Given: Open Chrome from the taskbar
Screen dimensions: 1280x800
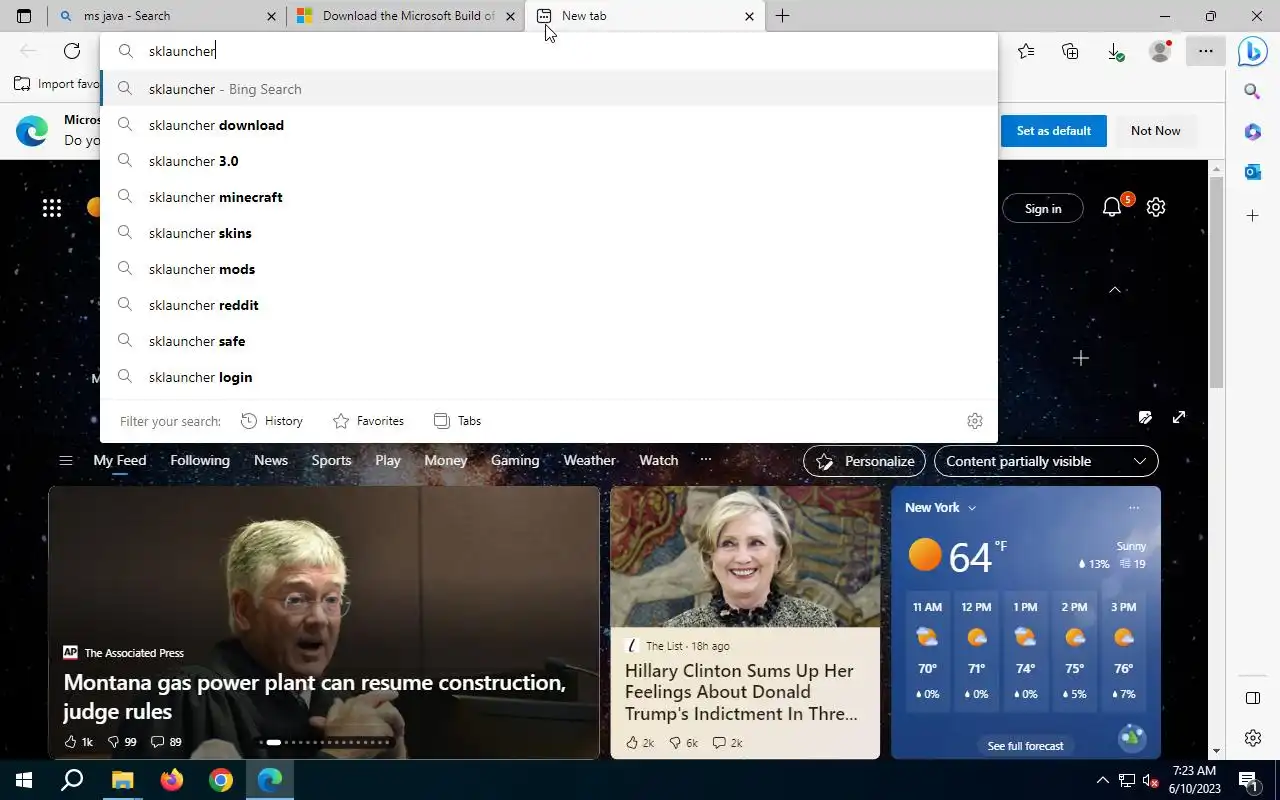Looking at the screenshot, I should click(221, 780).
